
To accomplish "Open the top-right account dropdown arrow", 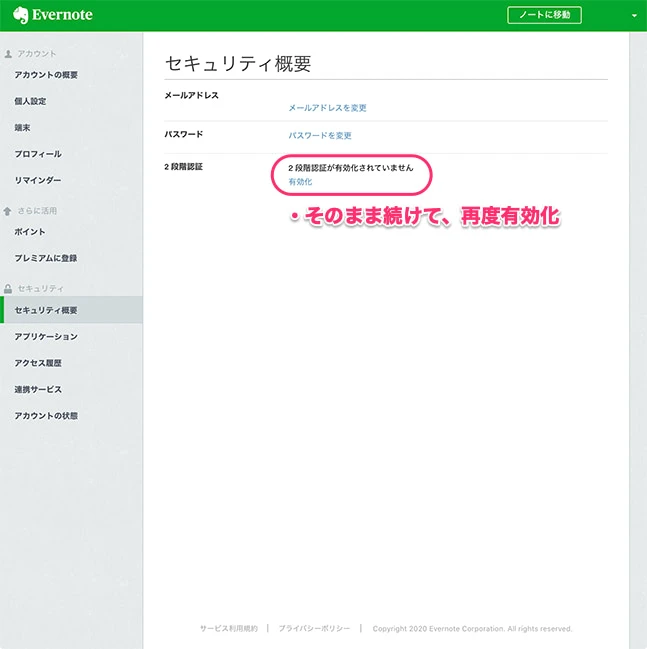I will click(x=634, y=16).
